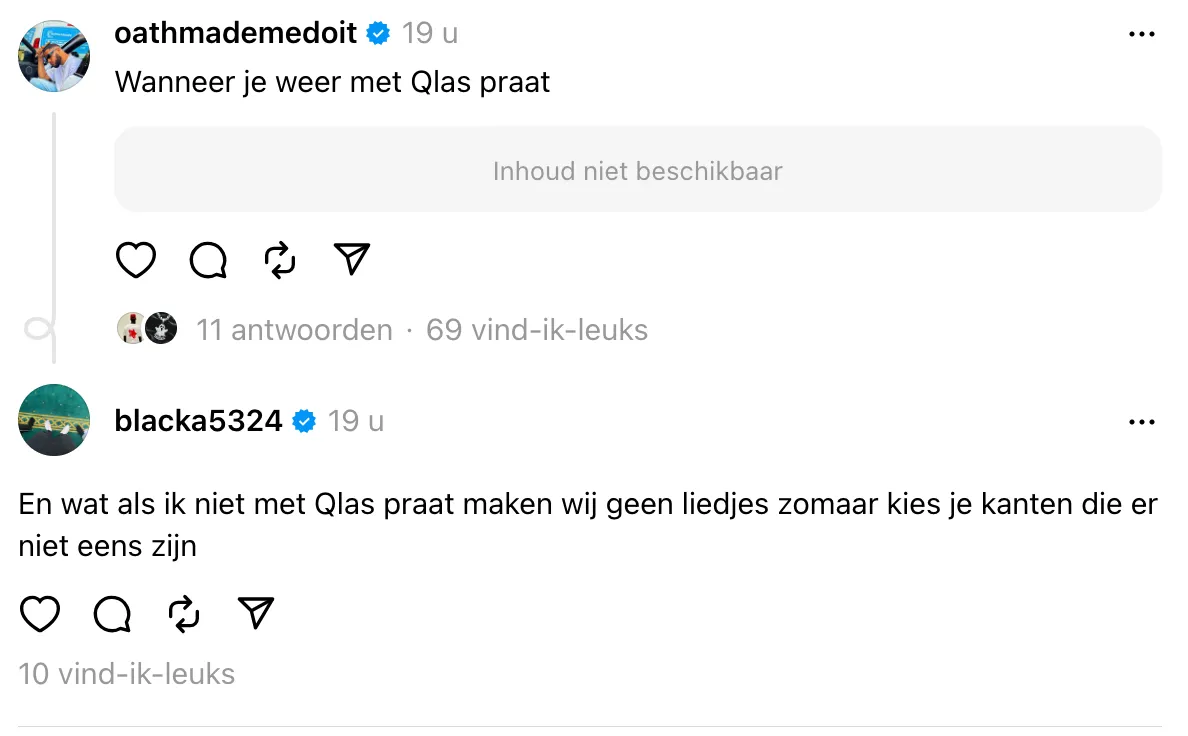Repost blacka5324's reply
This screenshot has width=1188, height=736.
pyautogui.click(x=184, y=613)
